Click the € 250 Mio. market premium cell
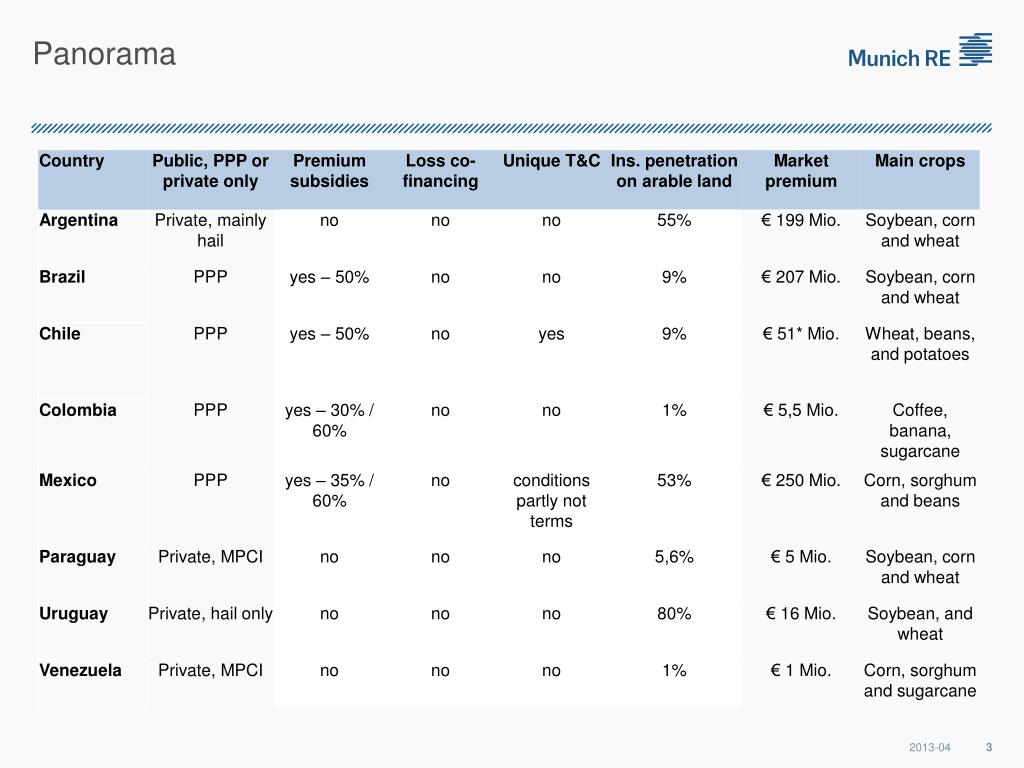 [x=801, y=480]
